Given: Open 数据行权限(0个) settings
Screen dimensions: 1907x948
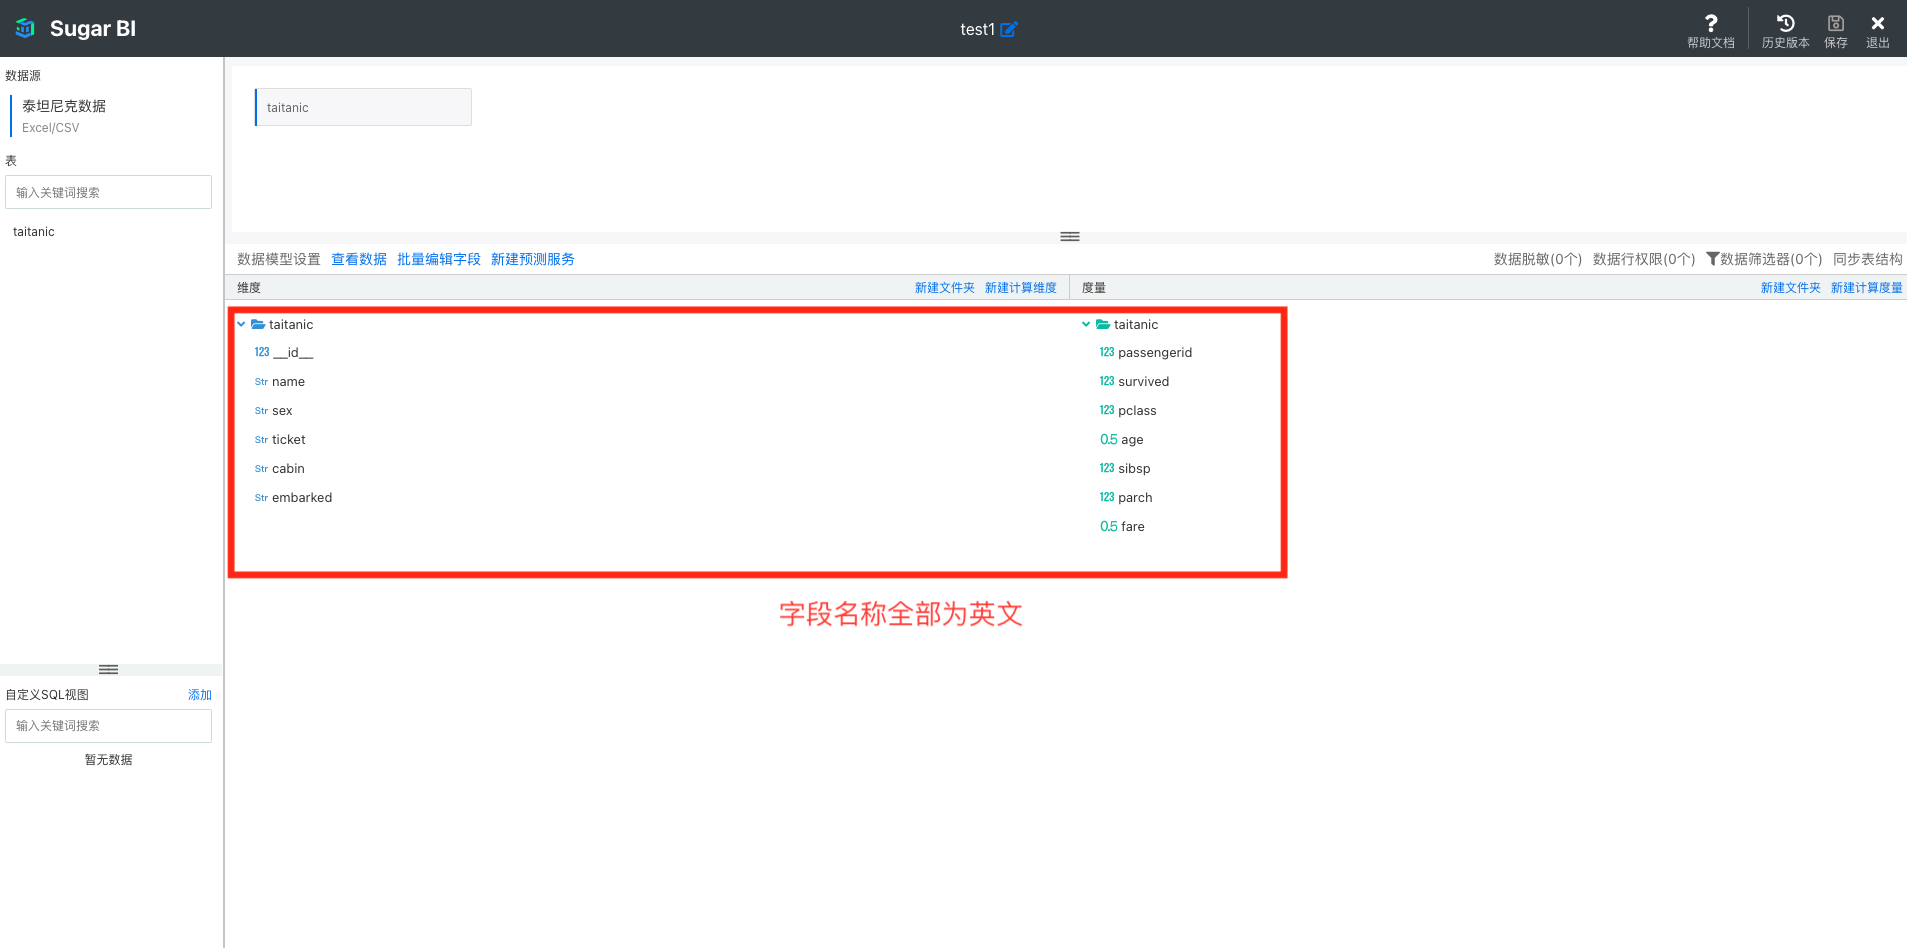Looking at the screenshot, I should pyautogui.click(x=1644, y=259).
